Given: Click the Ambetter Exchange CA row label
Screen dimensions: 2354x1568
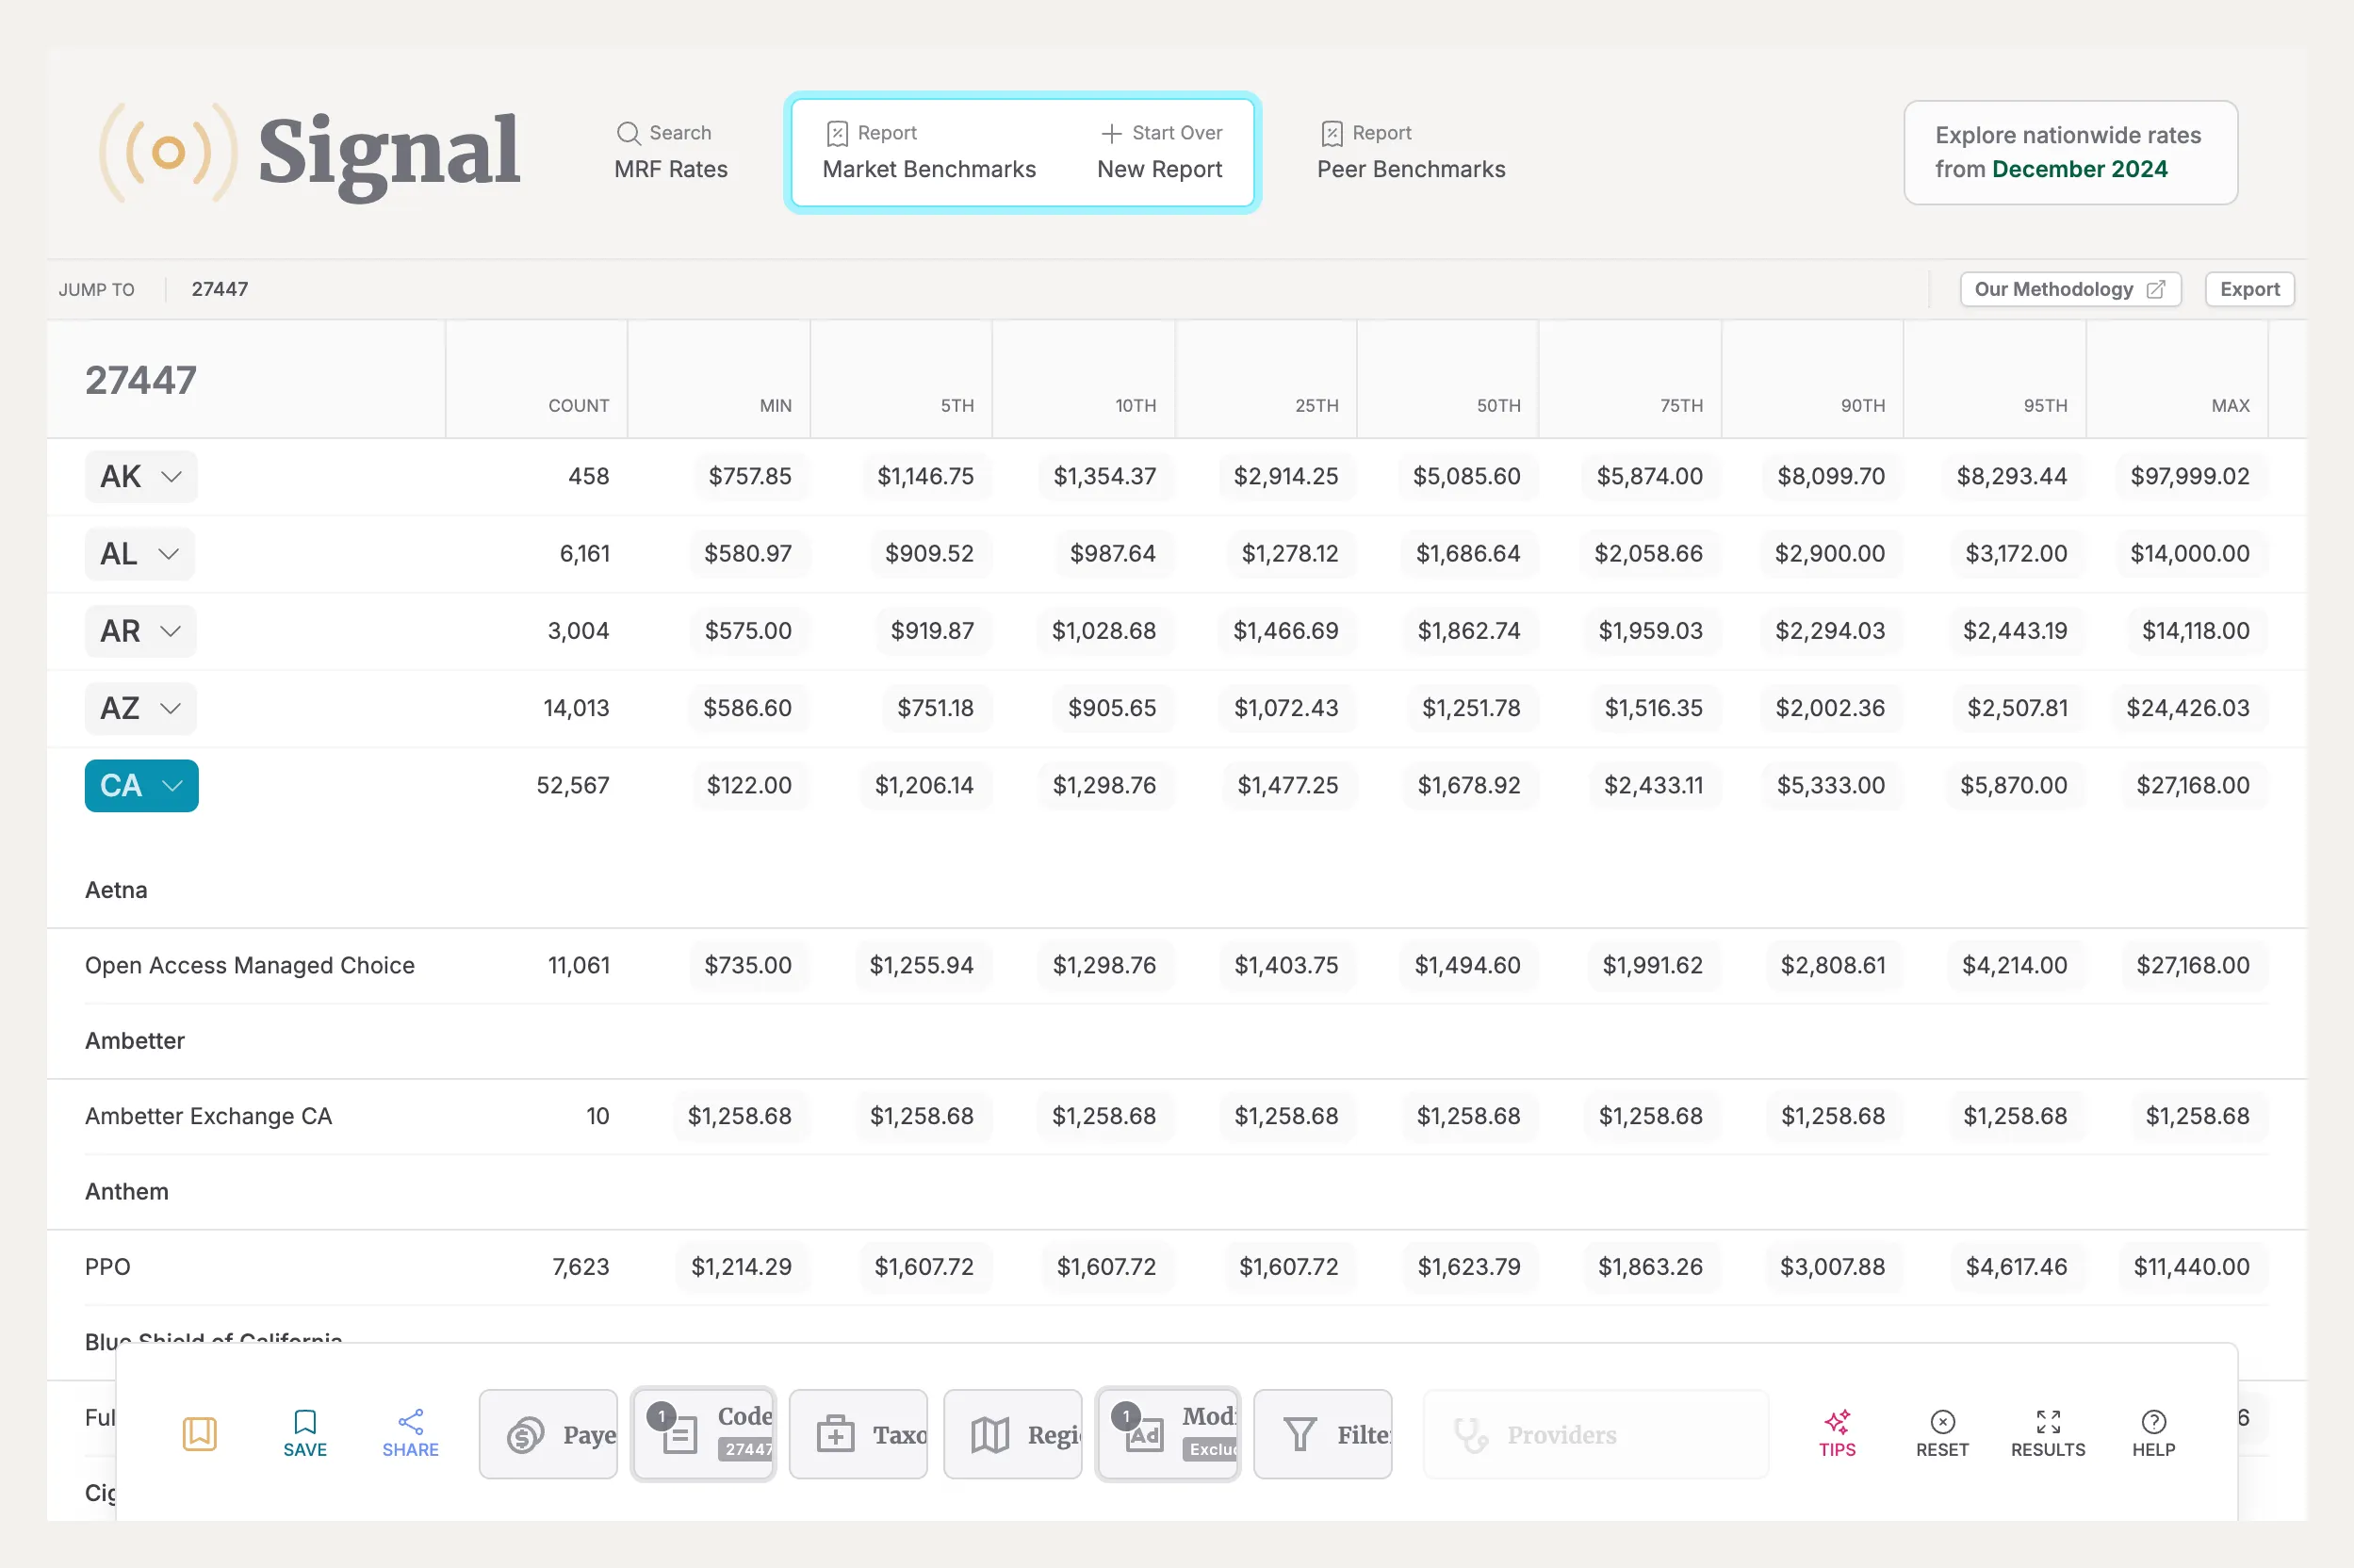Looking at the screenshot, I should (x=208, y=1116).
